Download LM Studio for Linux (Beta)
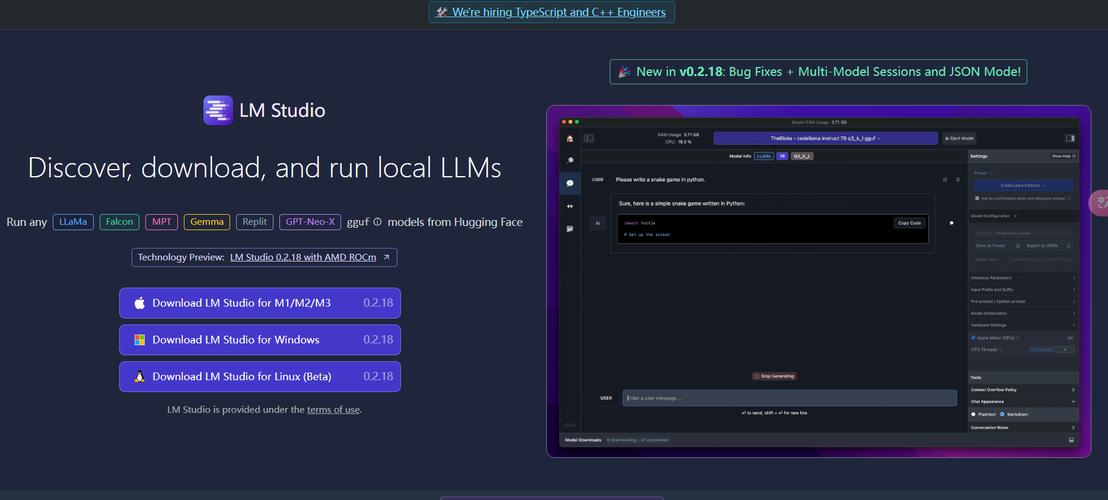The image size is (1108, 500). (260, 376)
